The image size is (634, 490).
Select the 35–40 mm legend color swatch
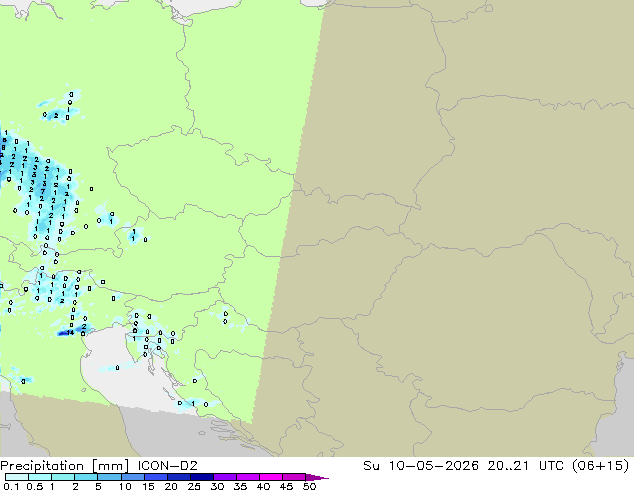coord(247,477)
